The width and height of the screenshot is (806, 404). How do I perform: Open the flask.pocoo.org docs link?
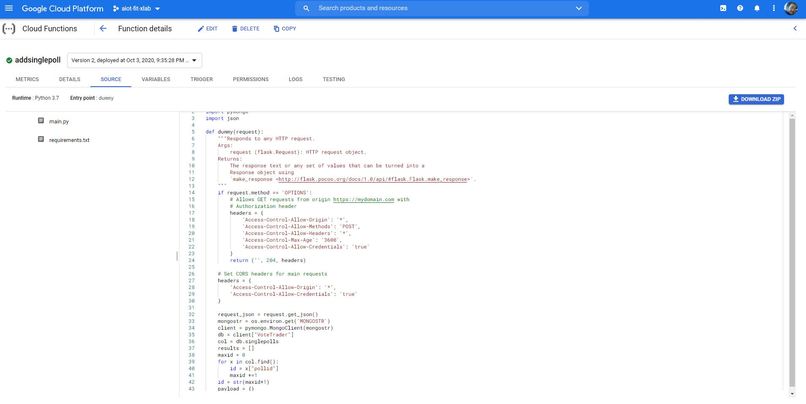373,179
